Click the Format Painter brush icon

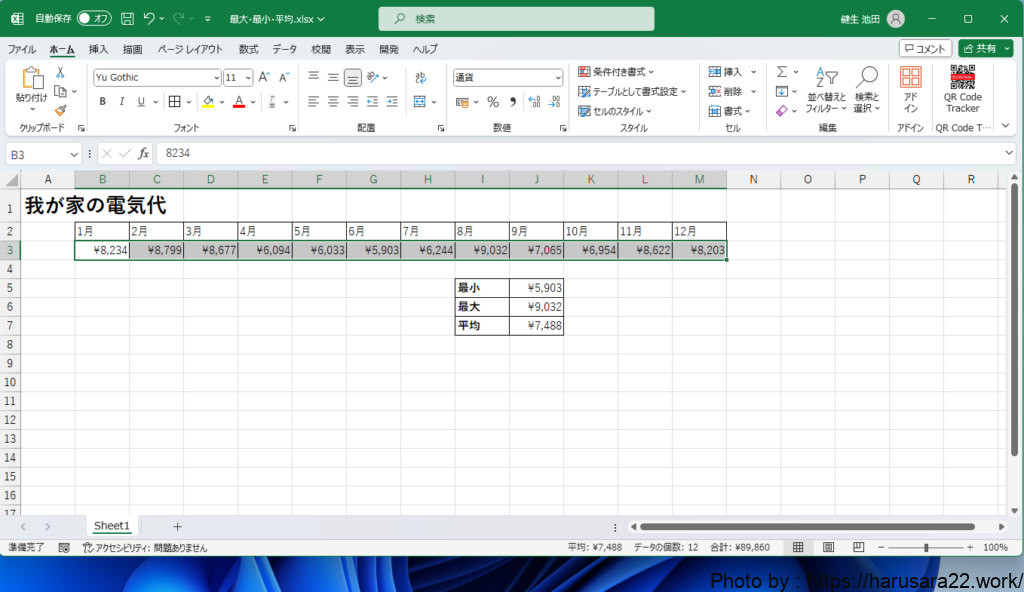tap(60, 110)
